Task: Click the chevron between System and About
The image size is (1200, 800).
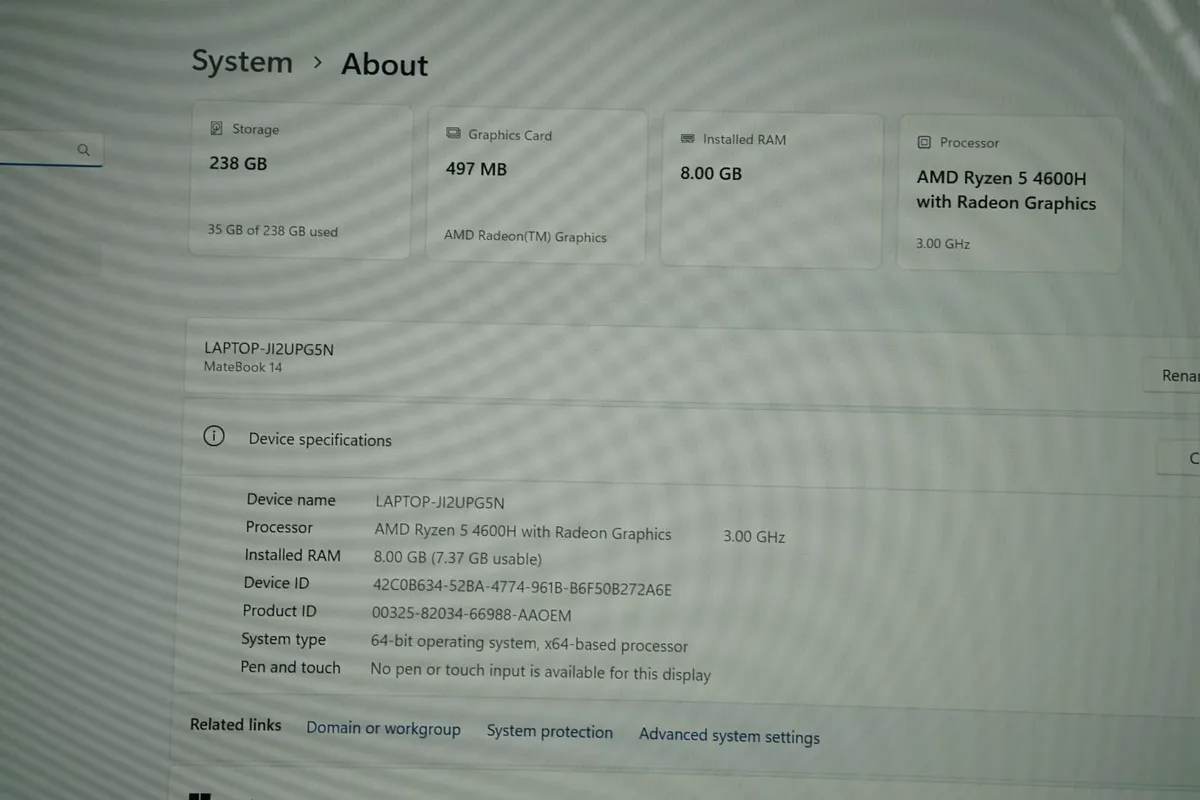Action: pyautogui.click(x=316, y=62)
